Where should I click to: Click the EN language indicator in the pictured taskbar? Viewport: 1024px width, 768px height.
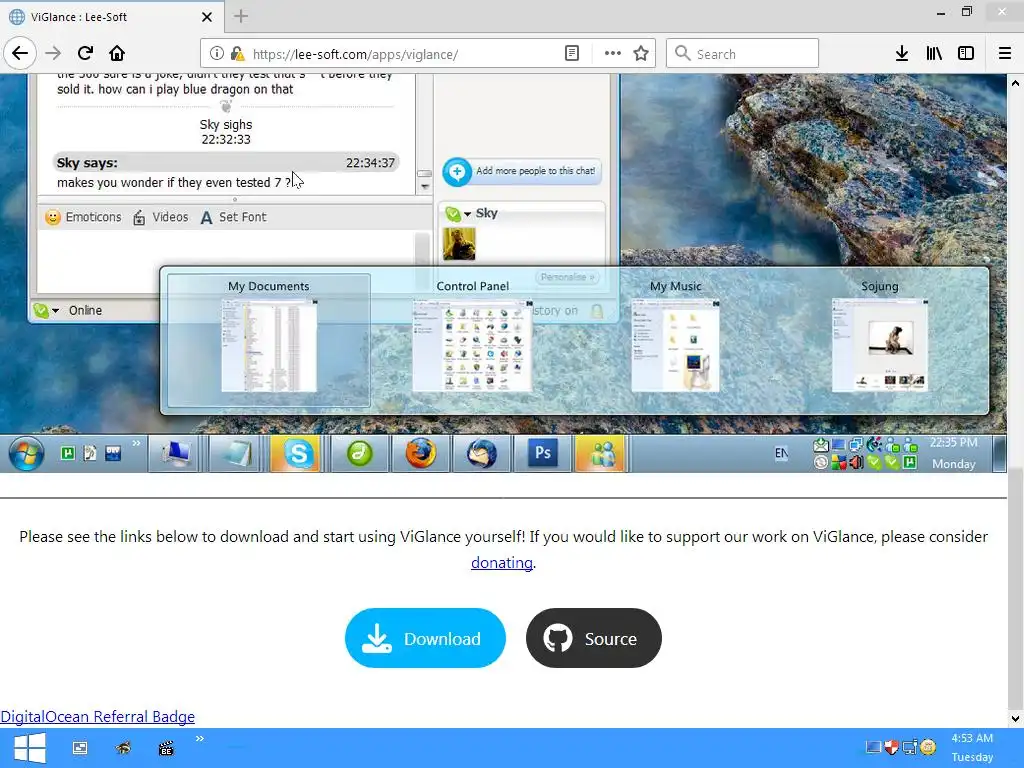tap(781, 453)
